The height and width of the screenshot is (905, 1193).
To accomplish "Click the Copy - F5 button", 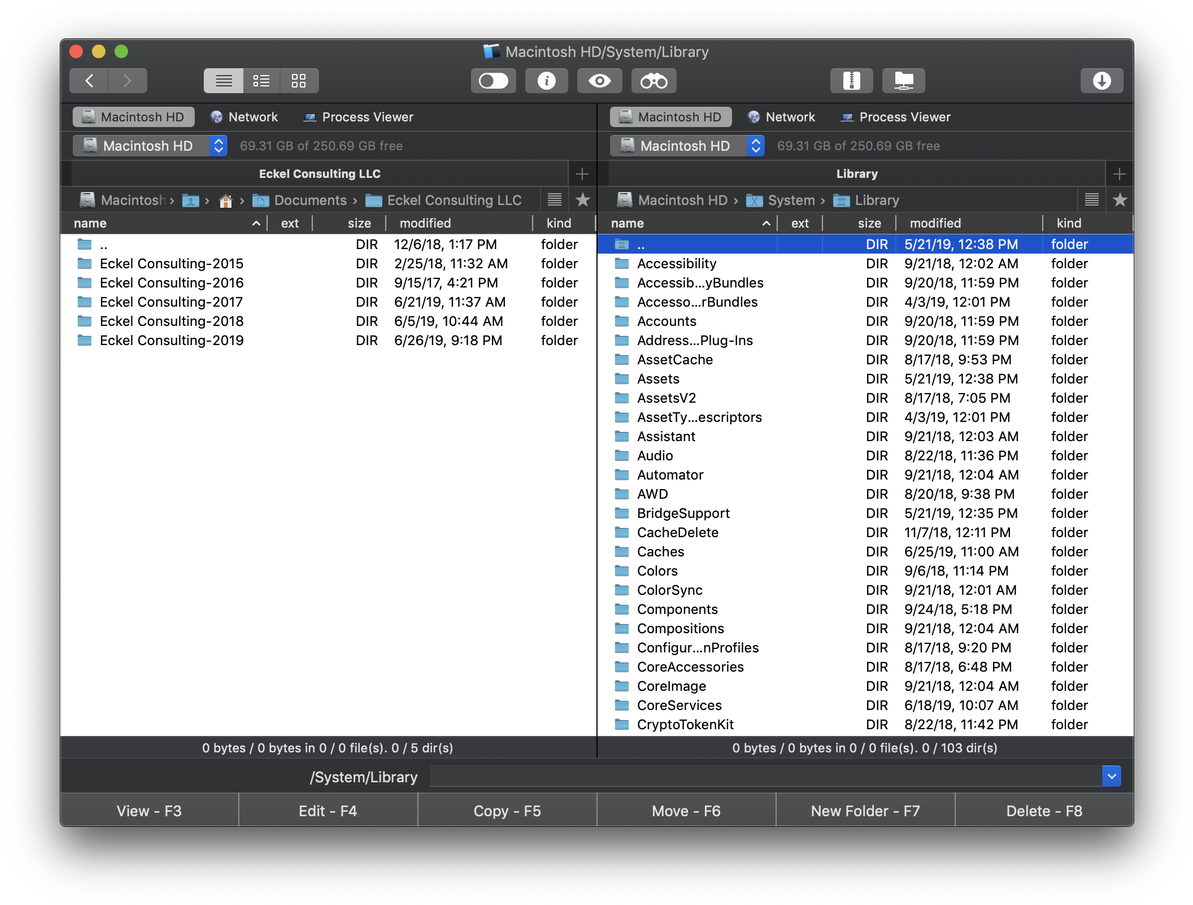I will [x=507, y=811].
